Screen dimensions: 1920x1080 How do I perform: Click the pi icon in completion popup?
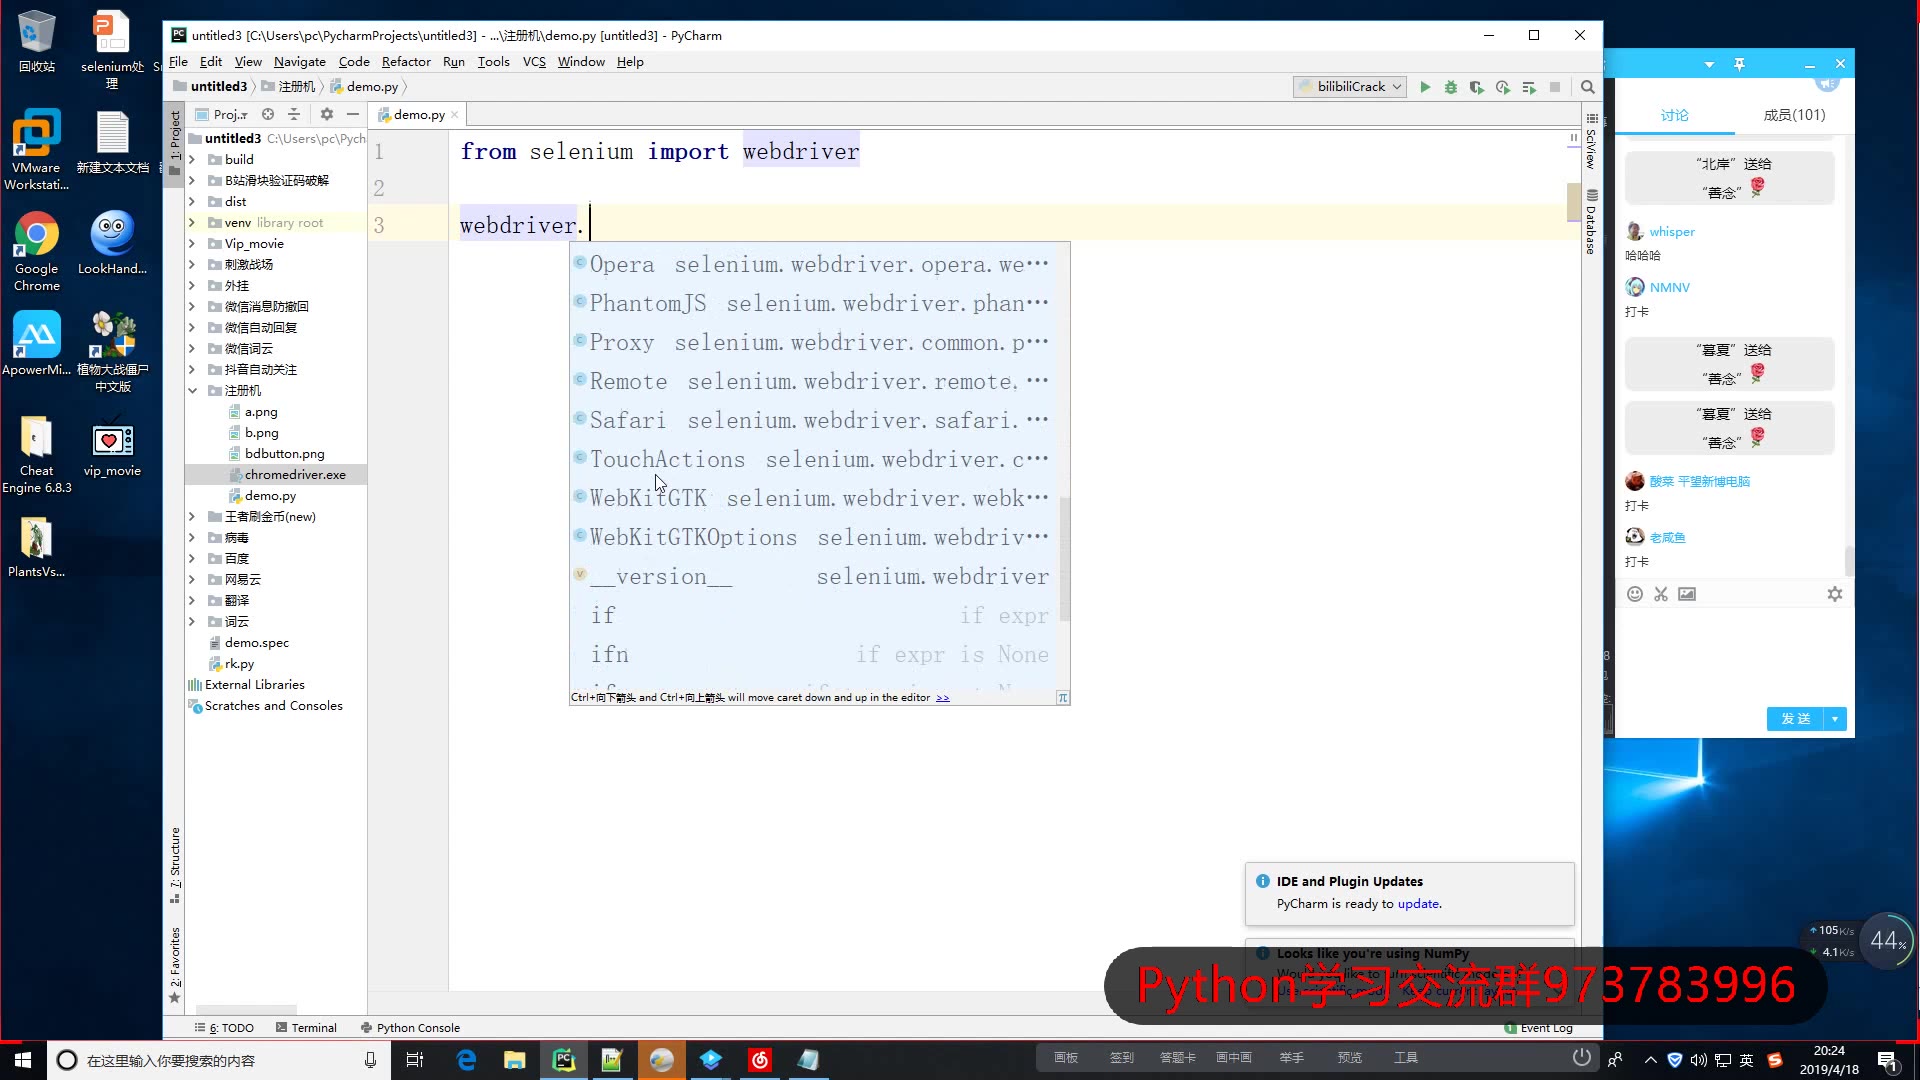tap(1063, 698)
